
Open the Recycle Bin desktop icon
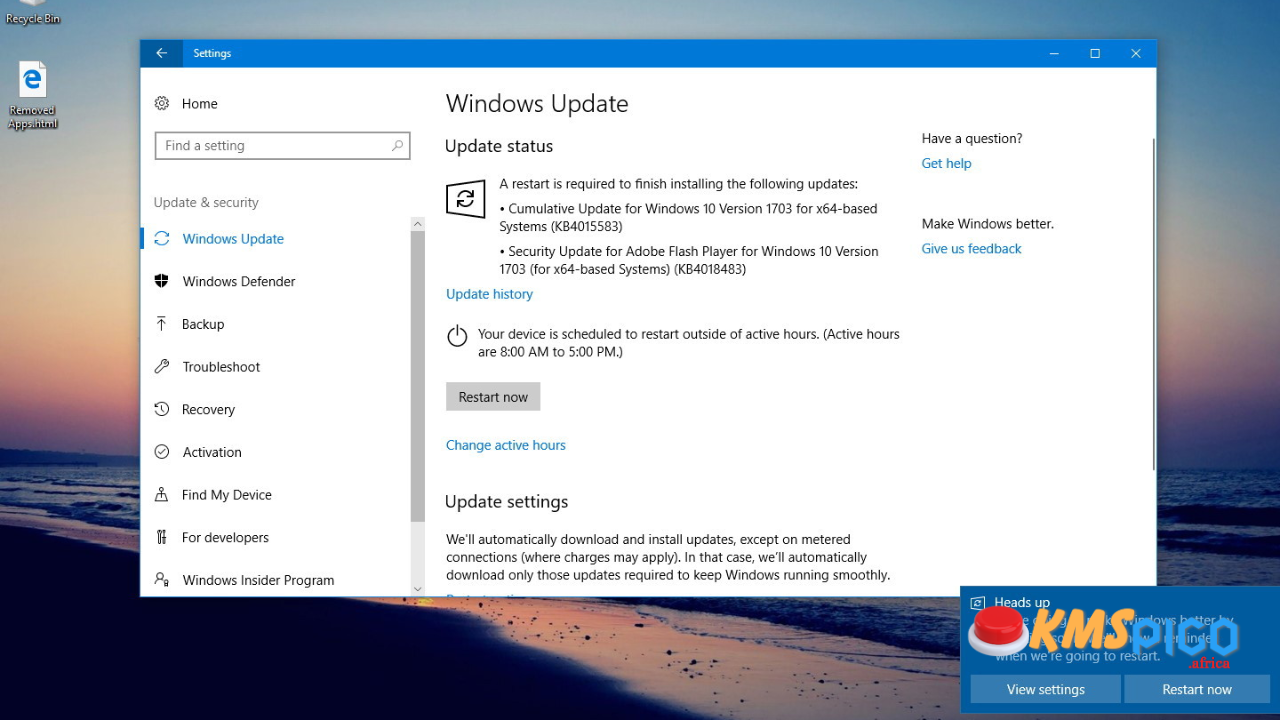point(33,13)
